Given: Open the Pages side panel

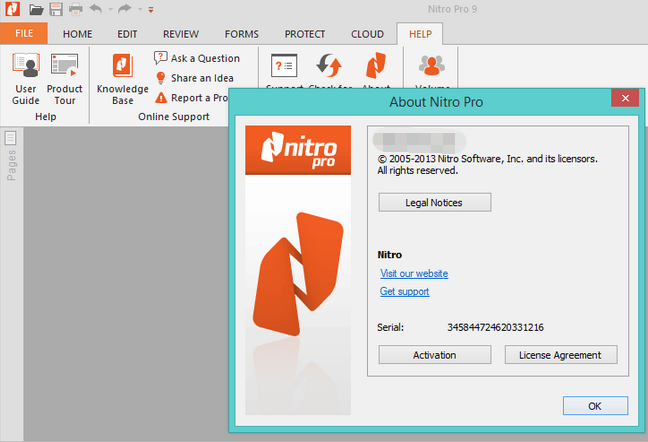Looking at the screenshot, I should [x=11, y=156].
